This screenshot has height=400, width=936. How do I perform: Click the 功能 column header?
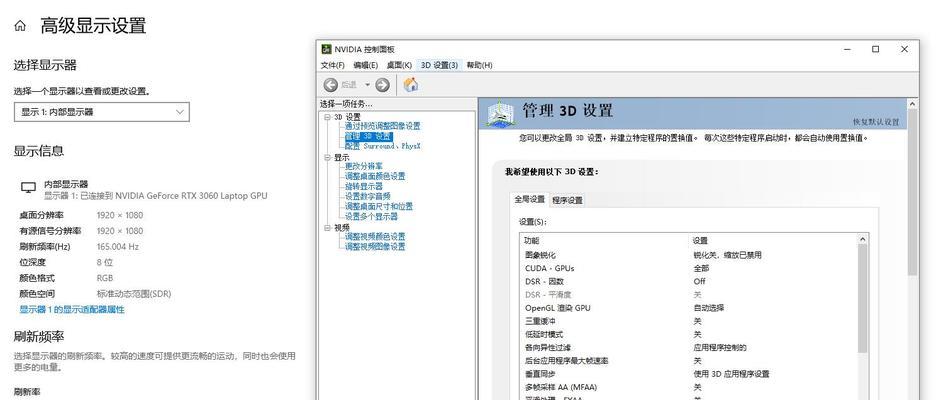click(x=531, y=240)
